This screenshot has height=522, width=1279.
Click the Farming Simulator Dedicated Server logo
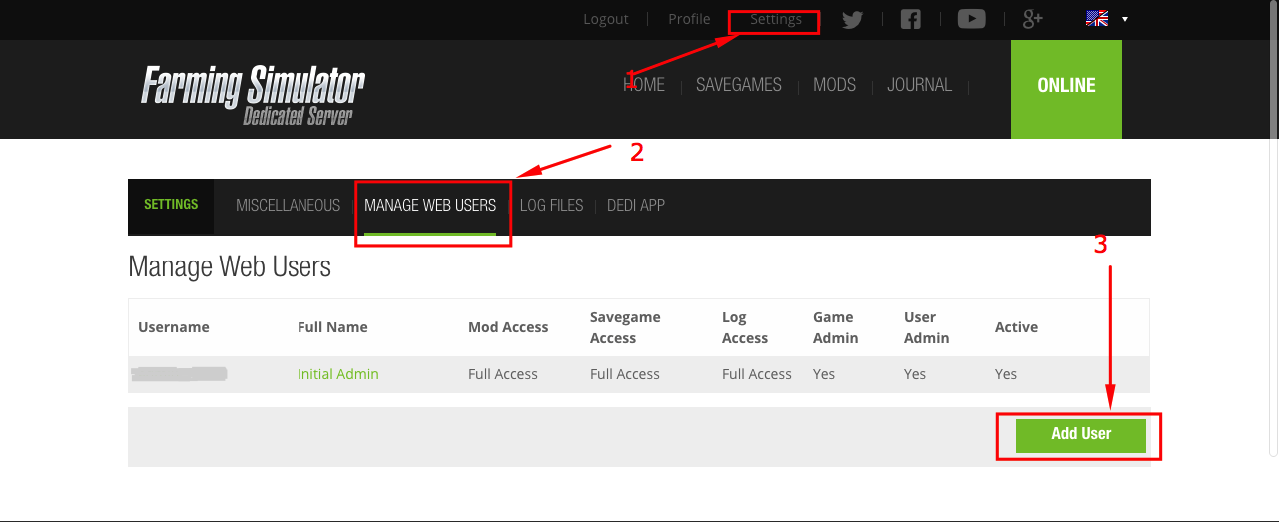[x=252, y=95]
